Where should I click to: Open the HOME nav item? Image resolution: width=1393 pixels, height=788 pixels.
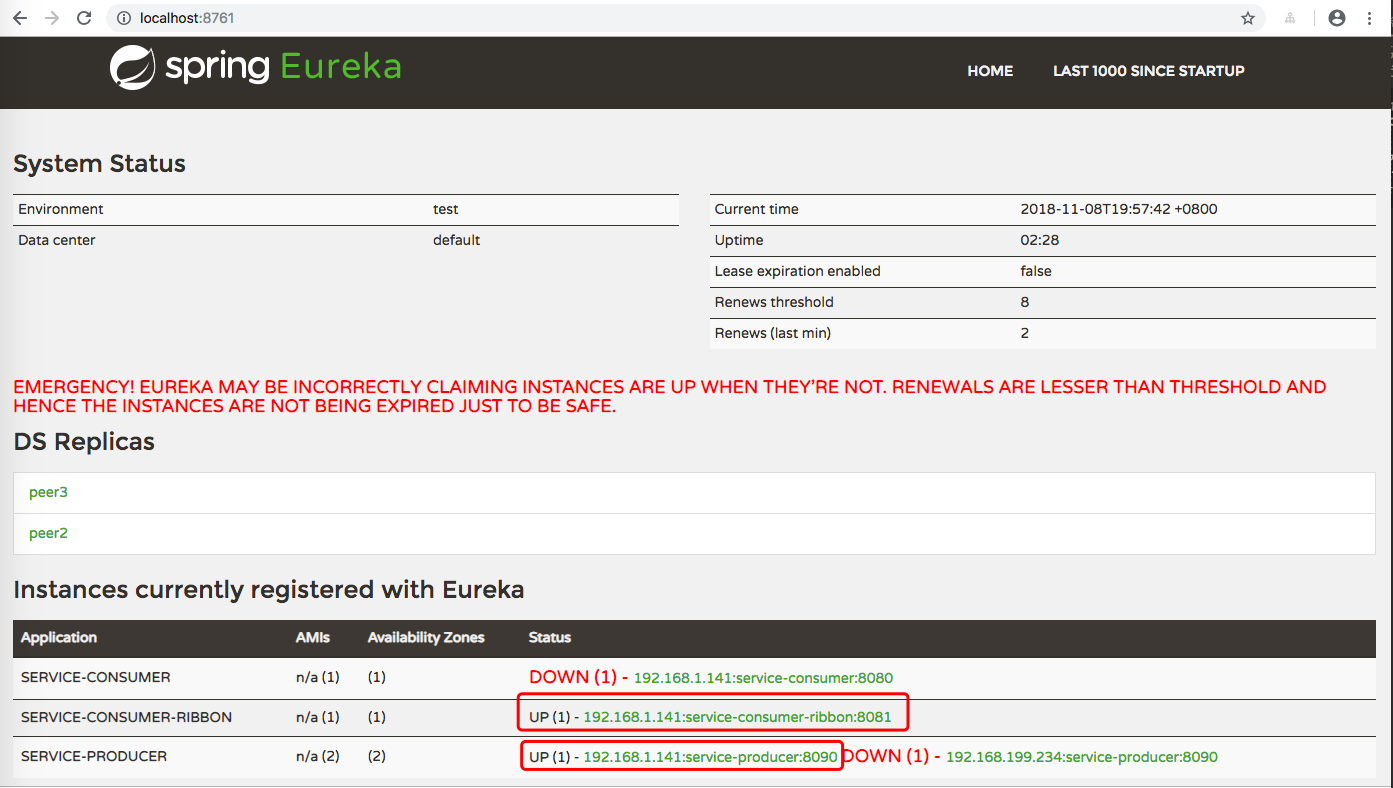tap(990, 71)
